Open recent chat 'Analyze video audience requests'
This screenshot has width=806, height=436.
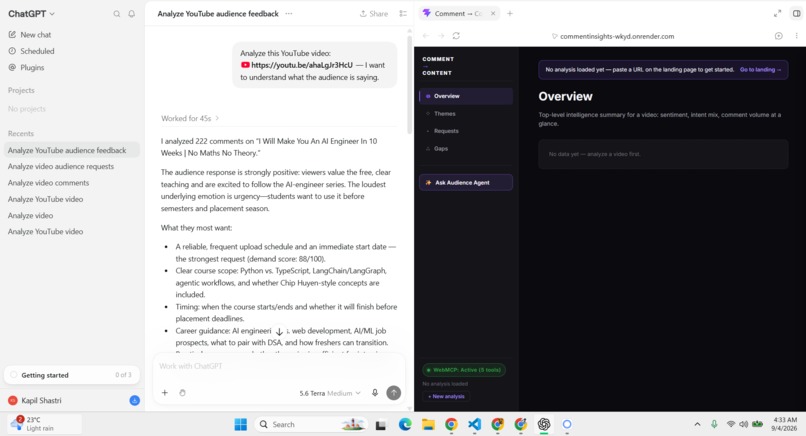pyautogui.click(x=61, y=166)
